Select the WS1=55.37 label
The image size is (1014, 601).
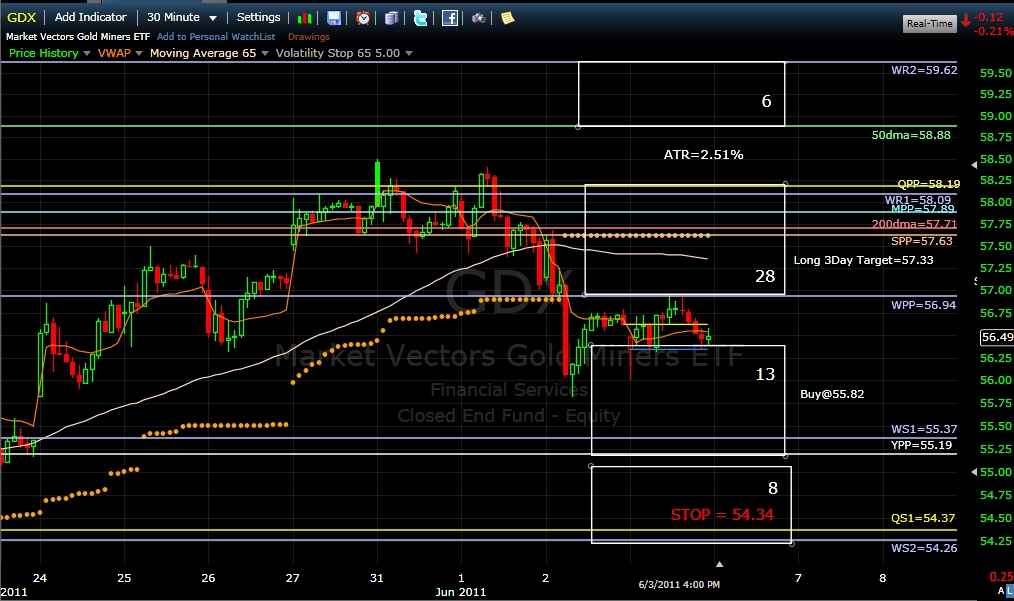(x=923, y=429)
